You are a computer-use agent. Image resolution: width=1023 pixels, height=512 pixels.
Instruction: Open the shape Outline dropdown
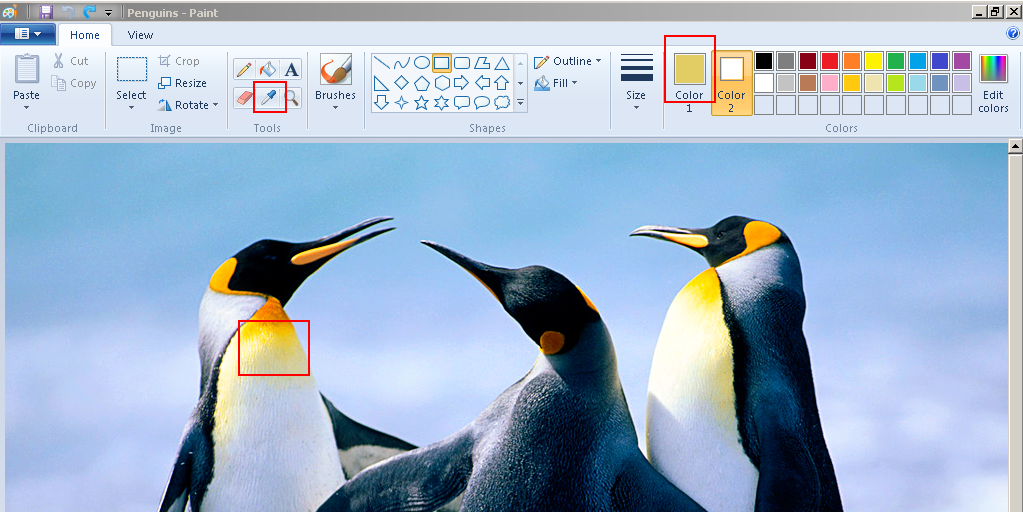point(567,61)
